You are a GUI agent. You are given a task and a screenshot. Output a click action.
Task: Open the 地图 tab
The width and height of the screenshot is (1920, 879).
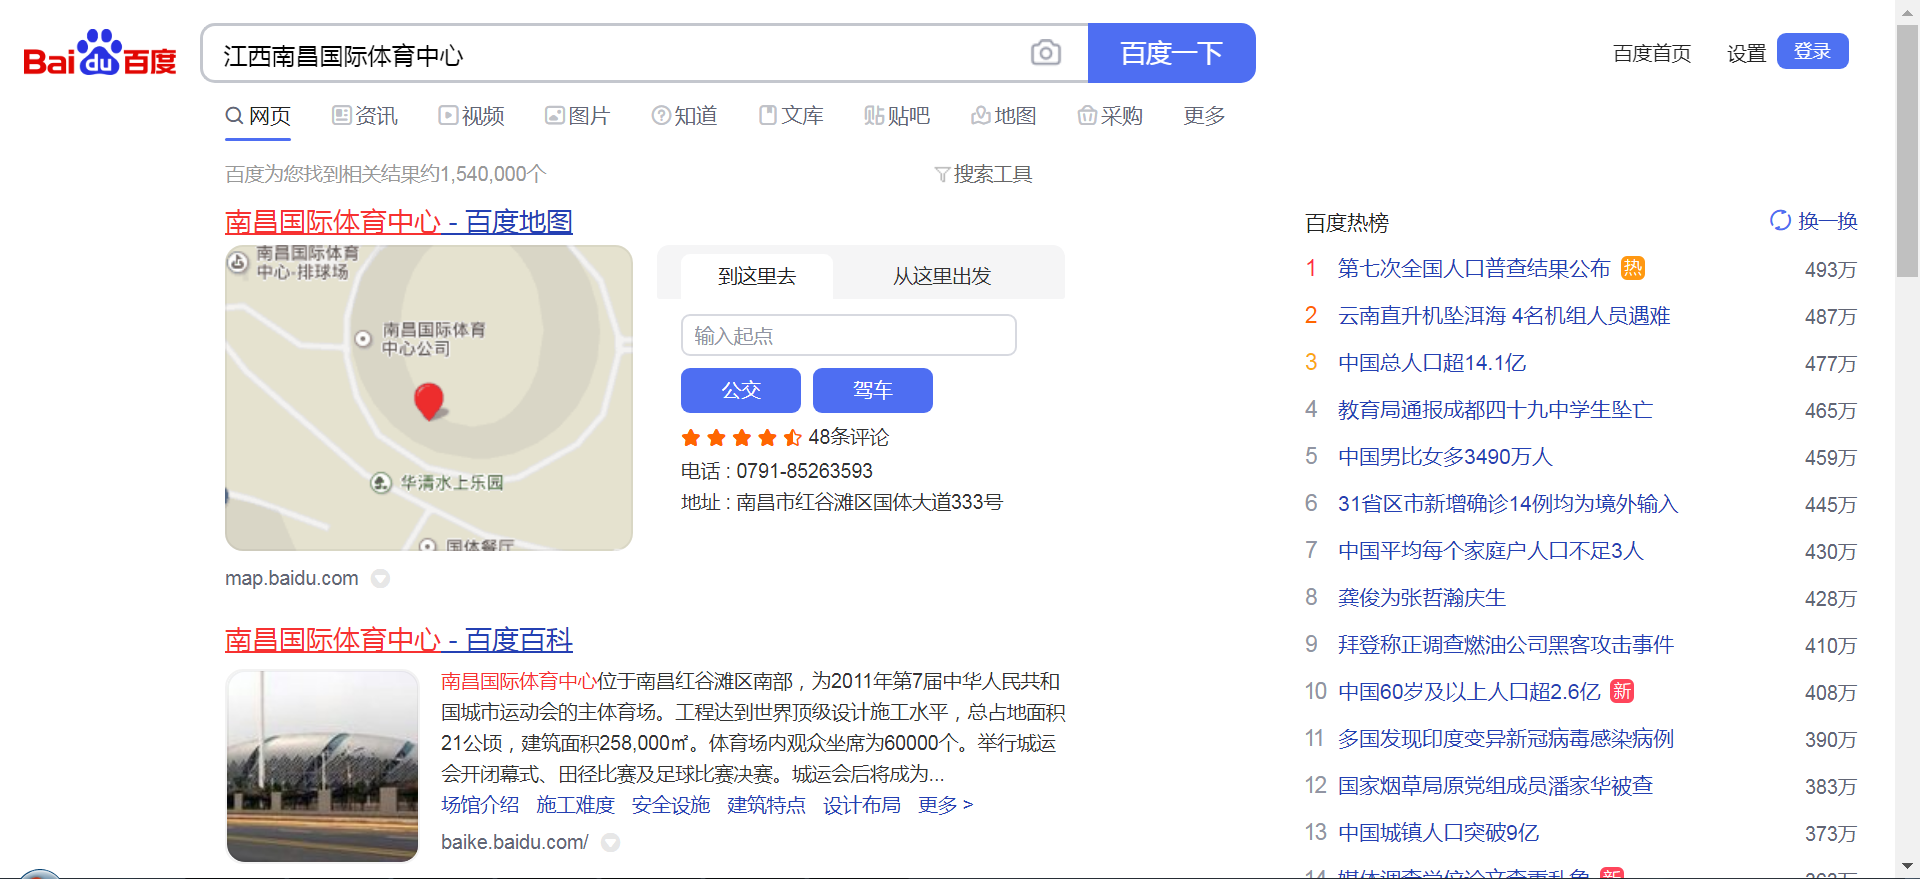click(1004, 116)
